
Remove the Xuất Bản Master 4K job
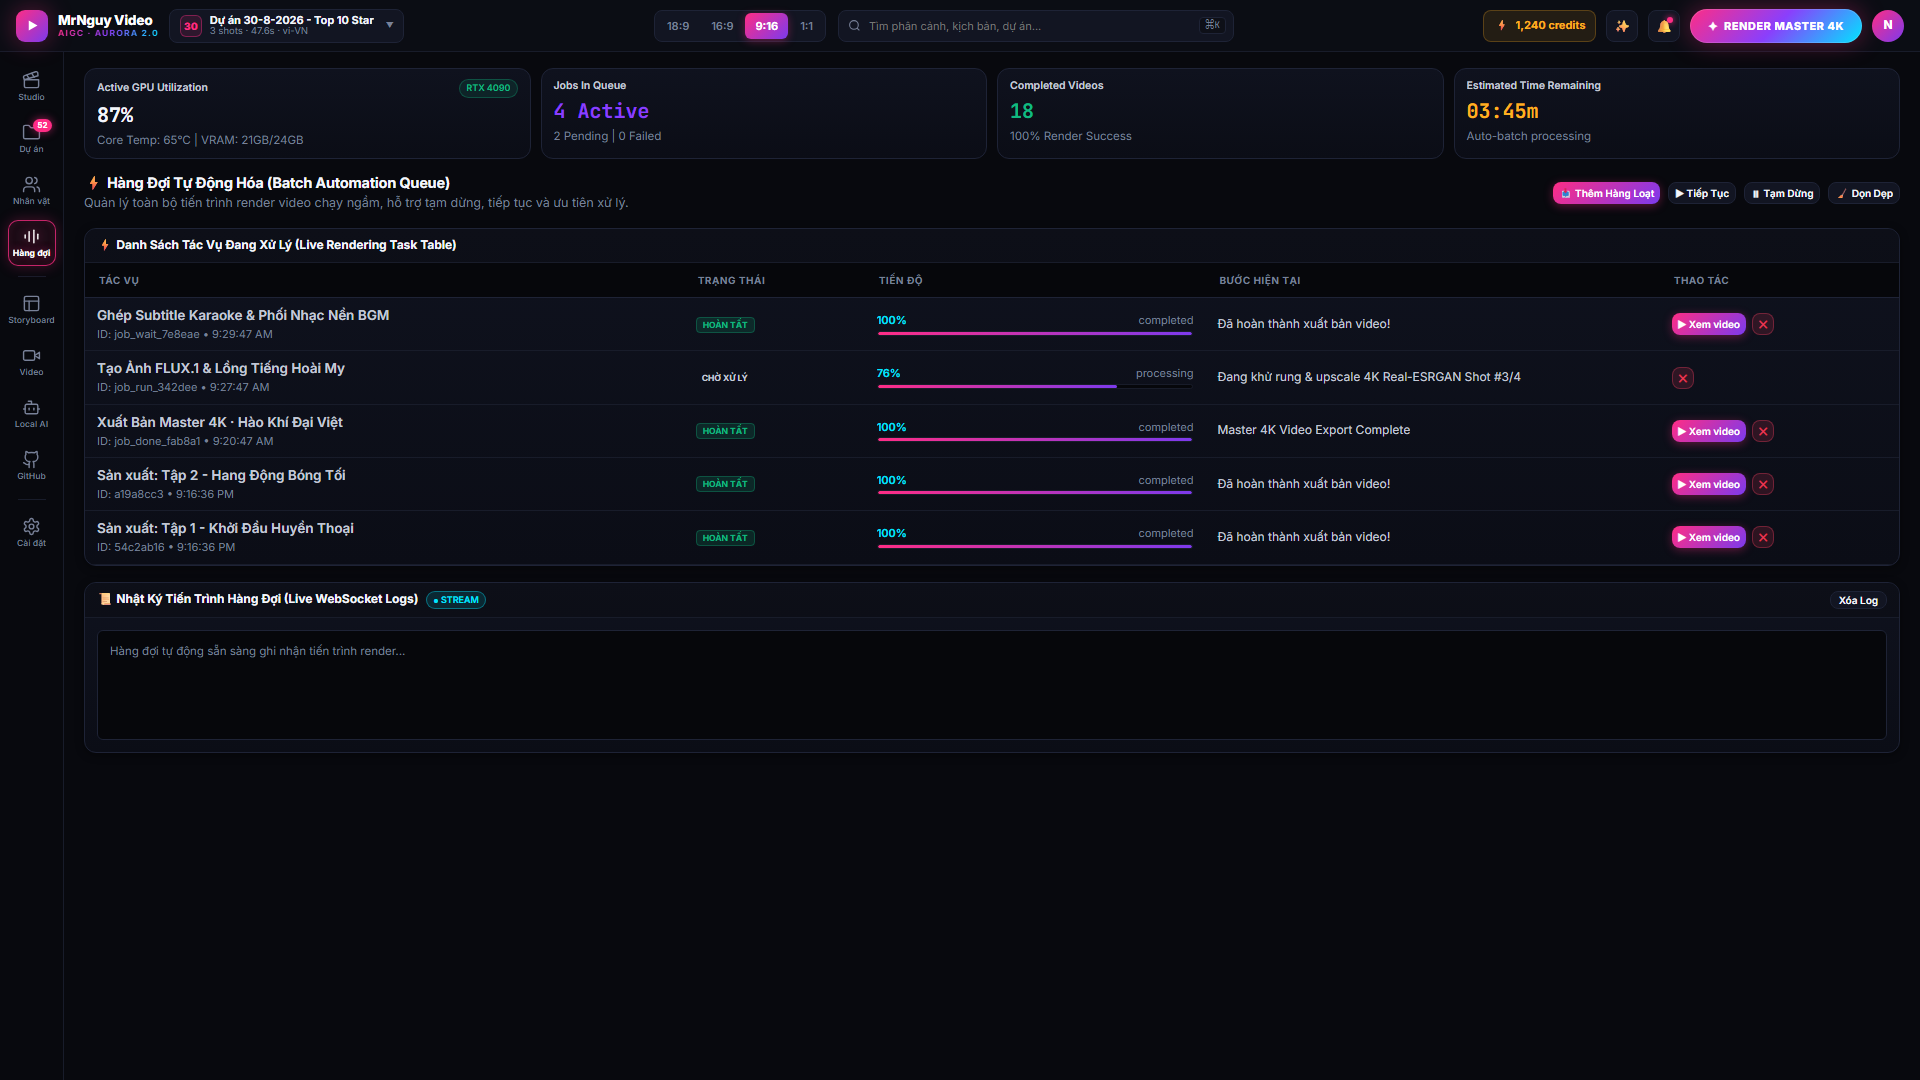pyautogui.click(x=1763, y=431)
